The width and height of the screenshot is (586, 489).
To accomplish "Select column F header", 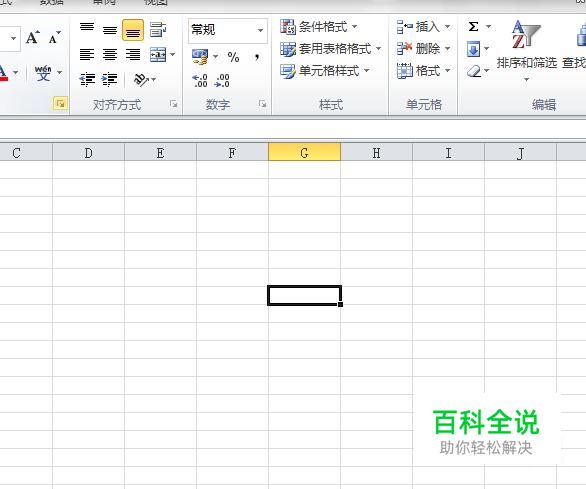I will (x=232, y=153).
